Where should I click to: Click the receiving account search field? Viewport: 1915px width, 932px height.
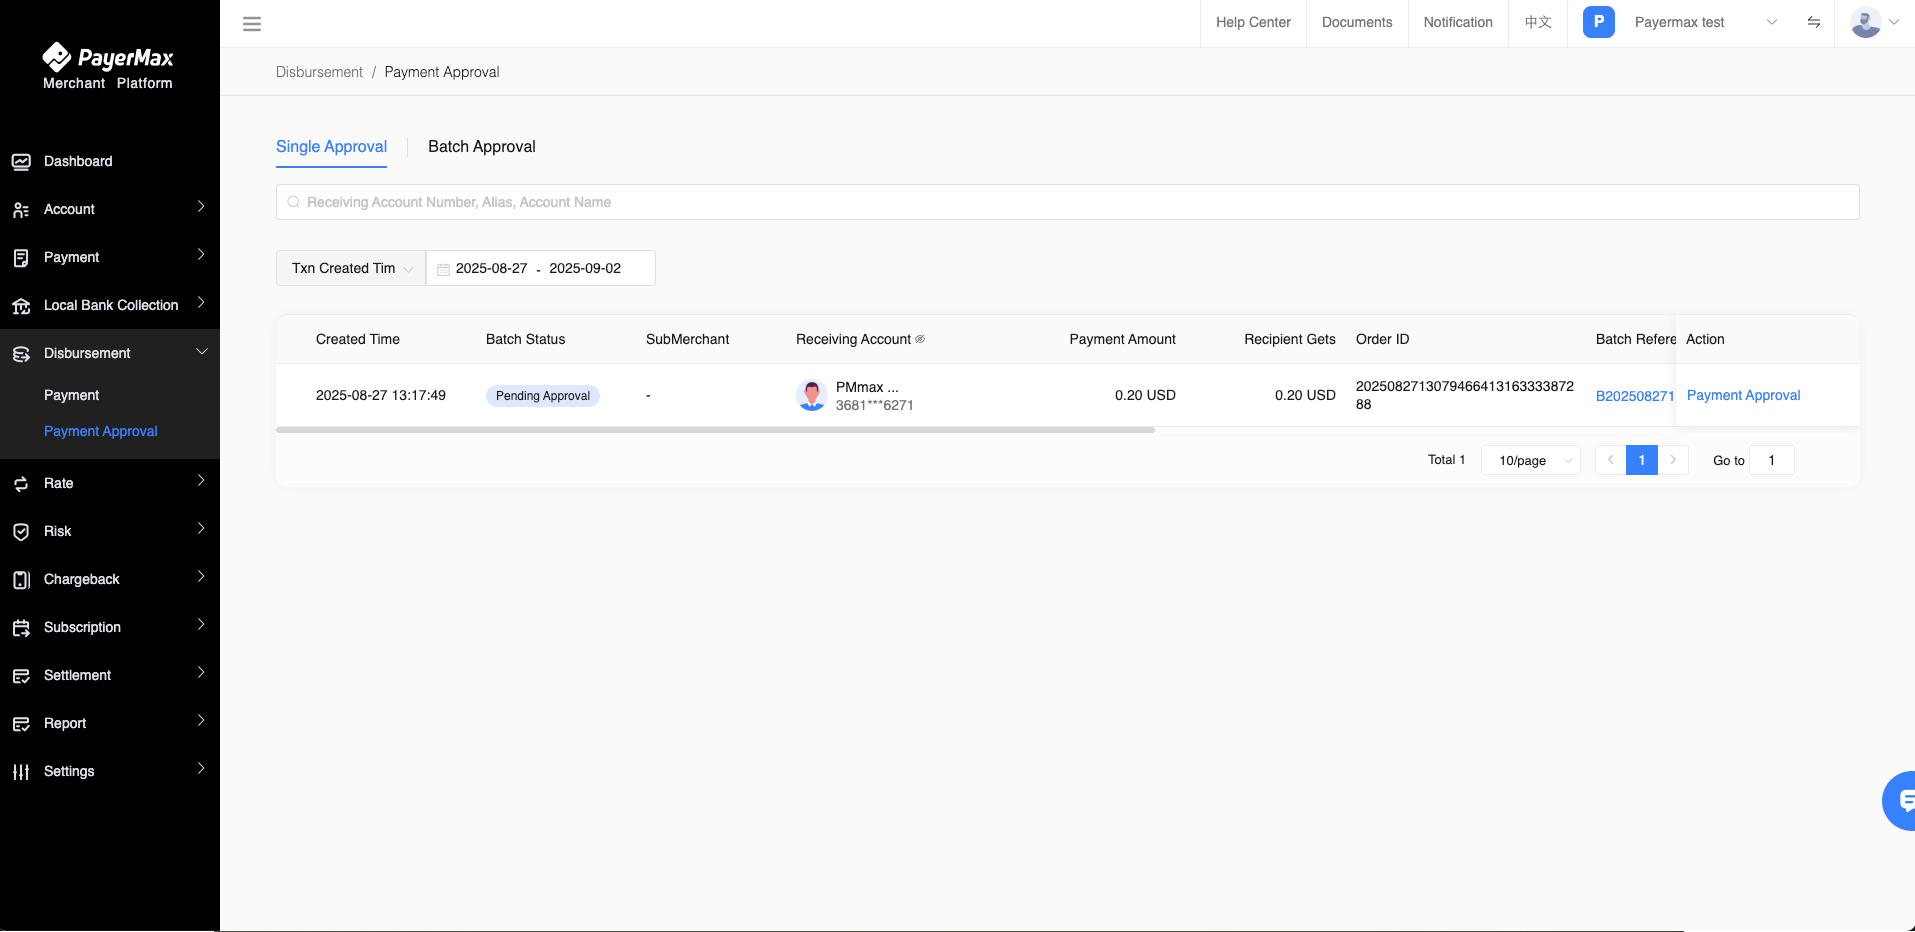tap(1067, 202)
